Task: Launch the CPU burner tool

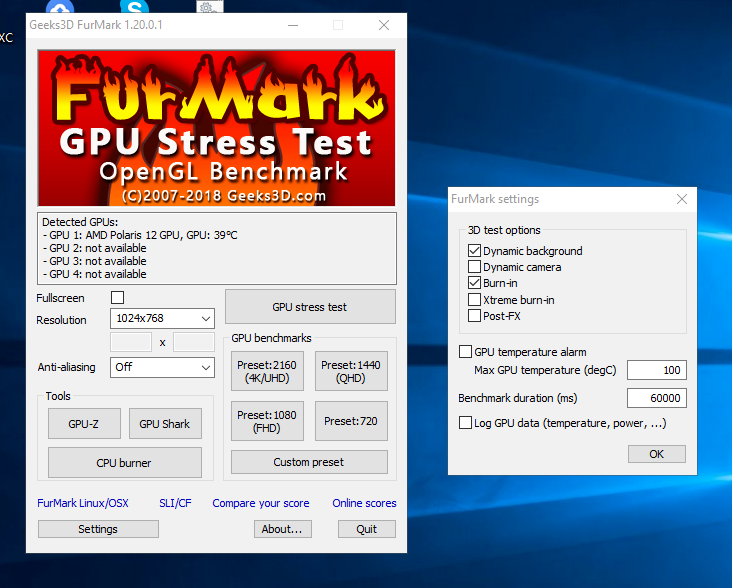Action: tap(125, 462)
